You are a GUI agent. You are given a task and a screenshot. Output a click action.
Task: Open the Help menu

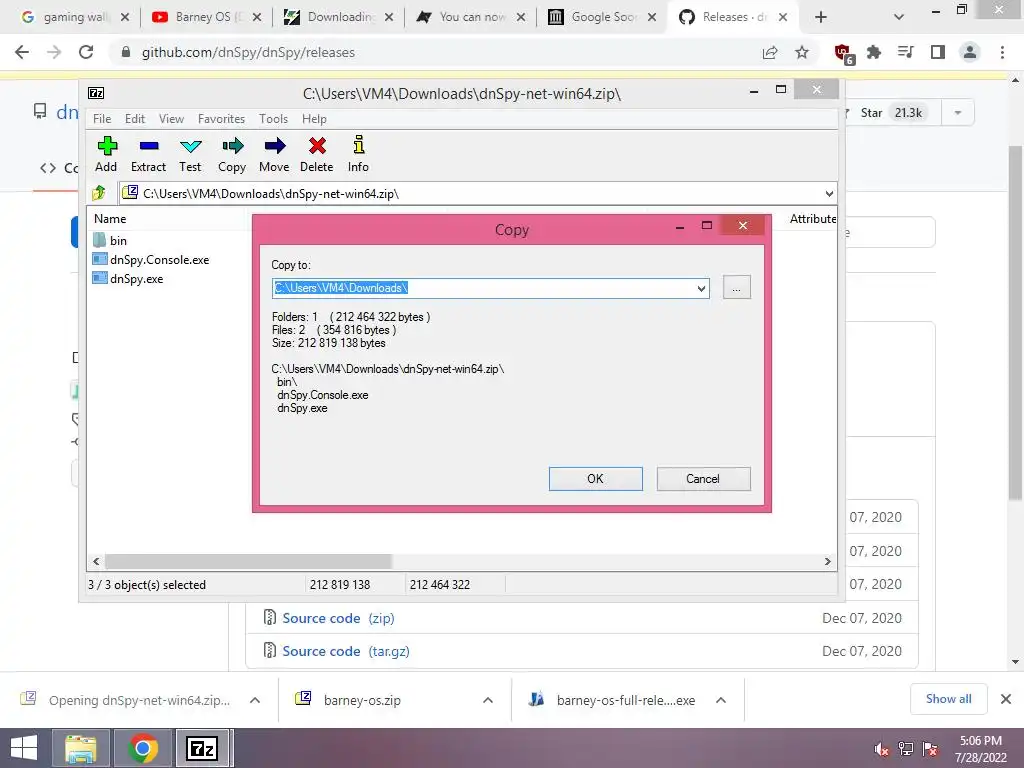(x=314, y=119)
